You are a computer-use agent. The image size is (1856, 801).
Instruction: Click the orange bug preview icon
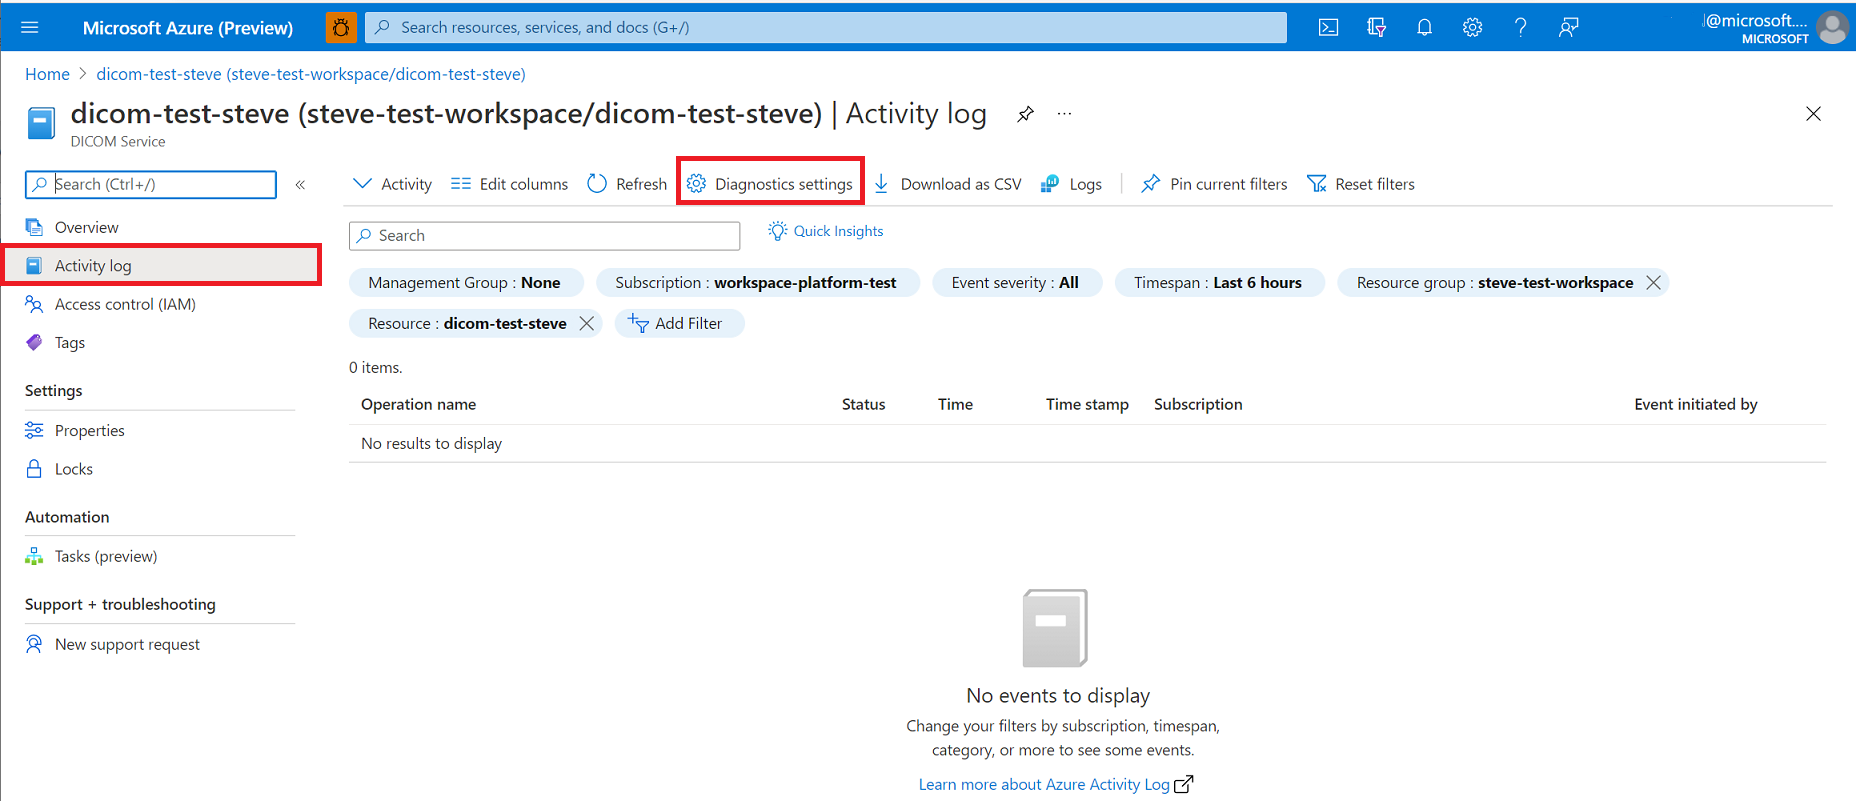[x=341, y=27]
